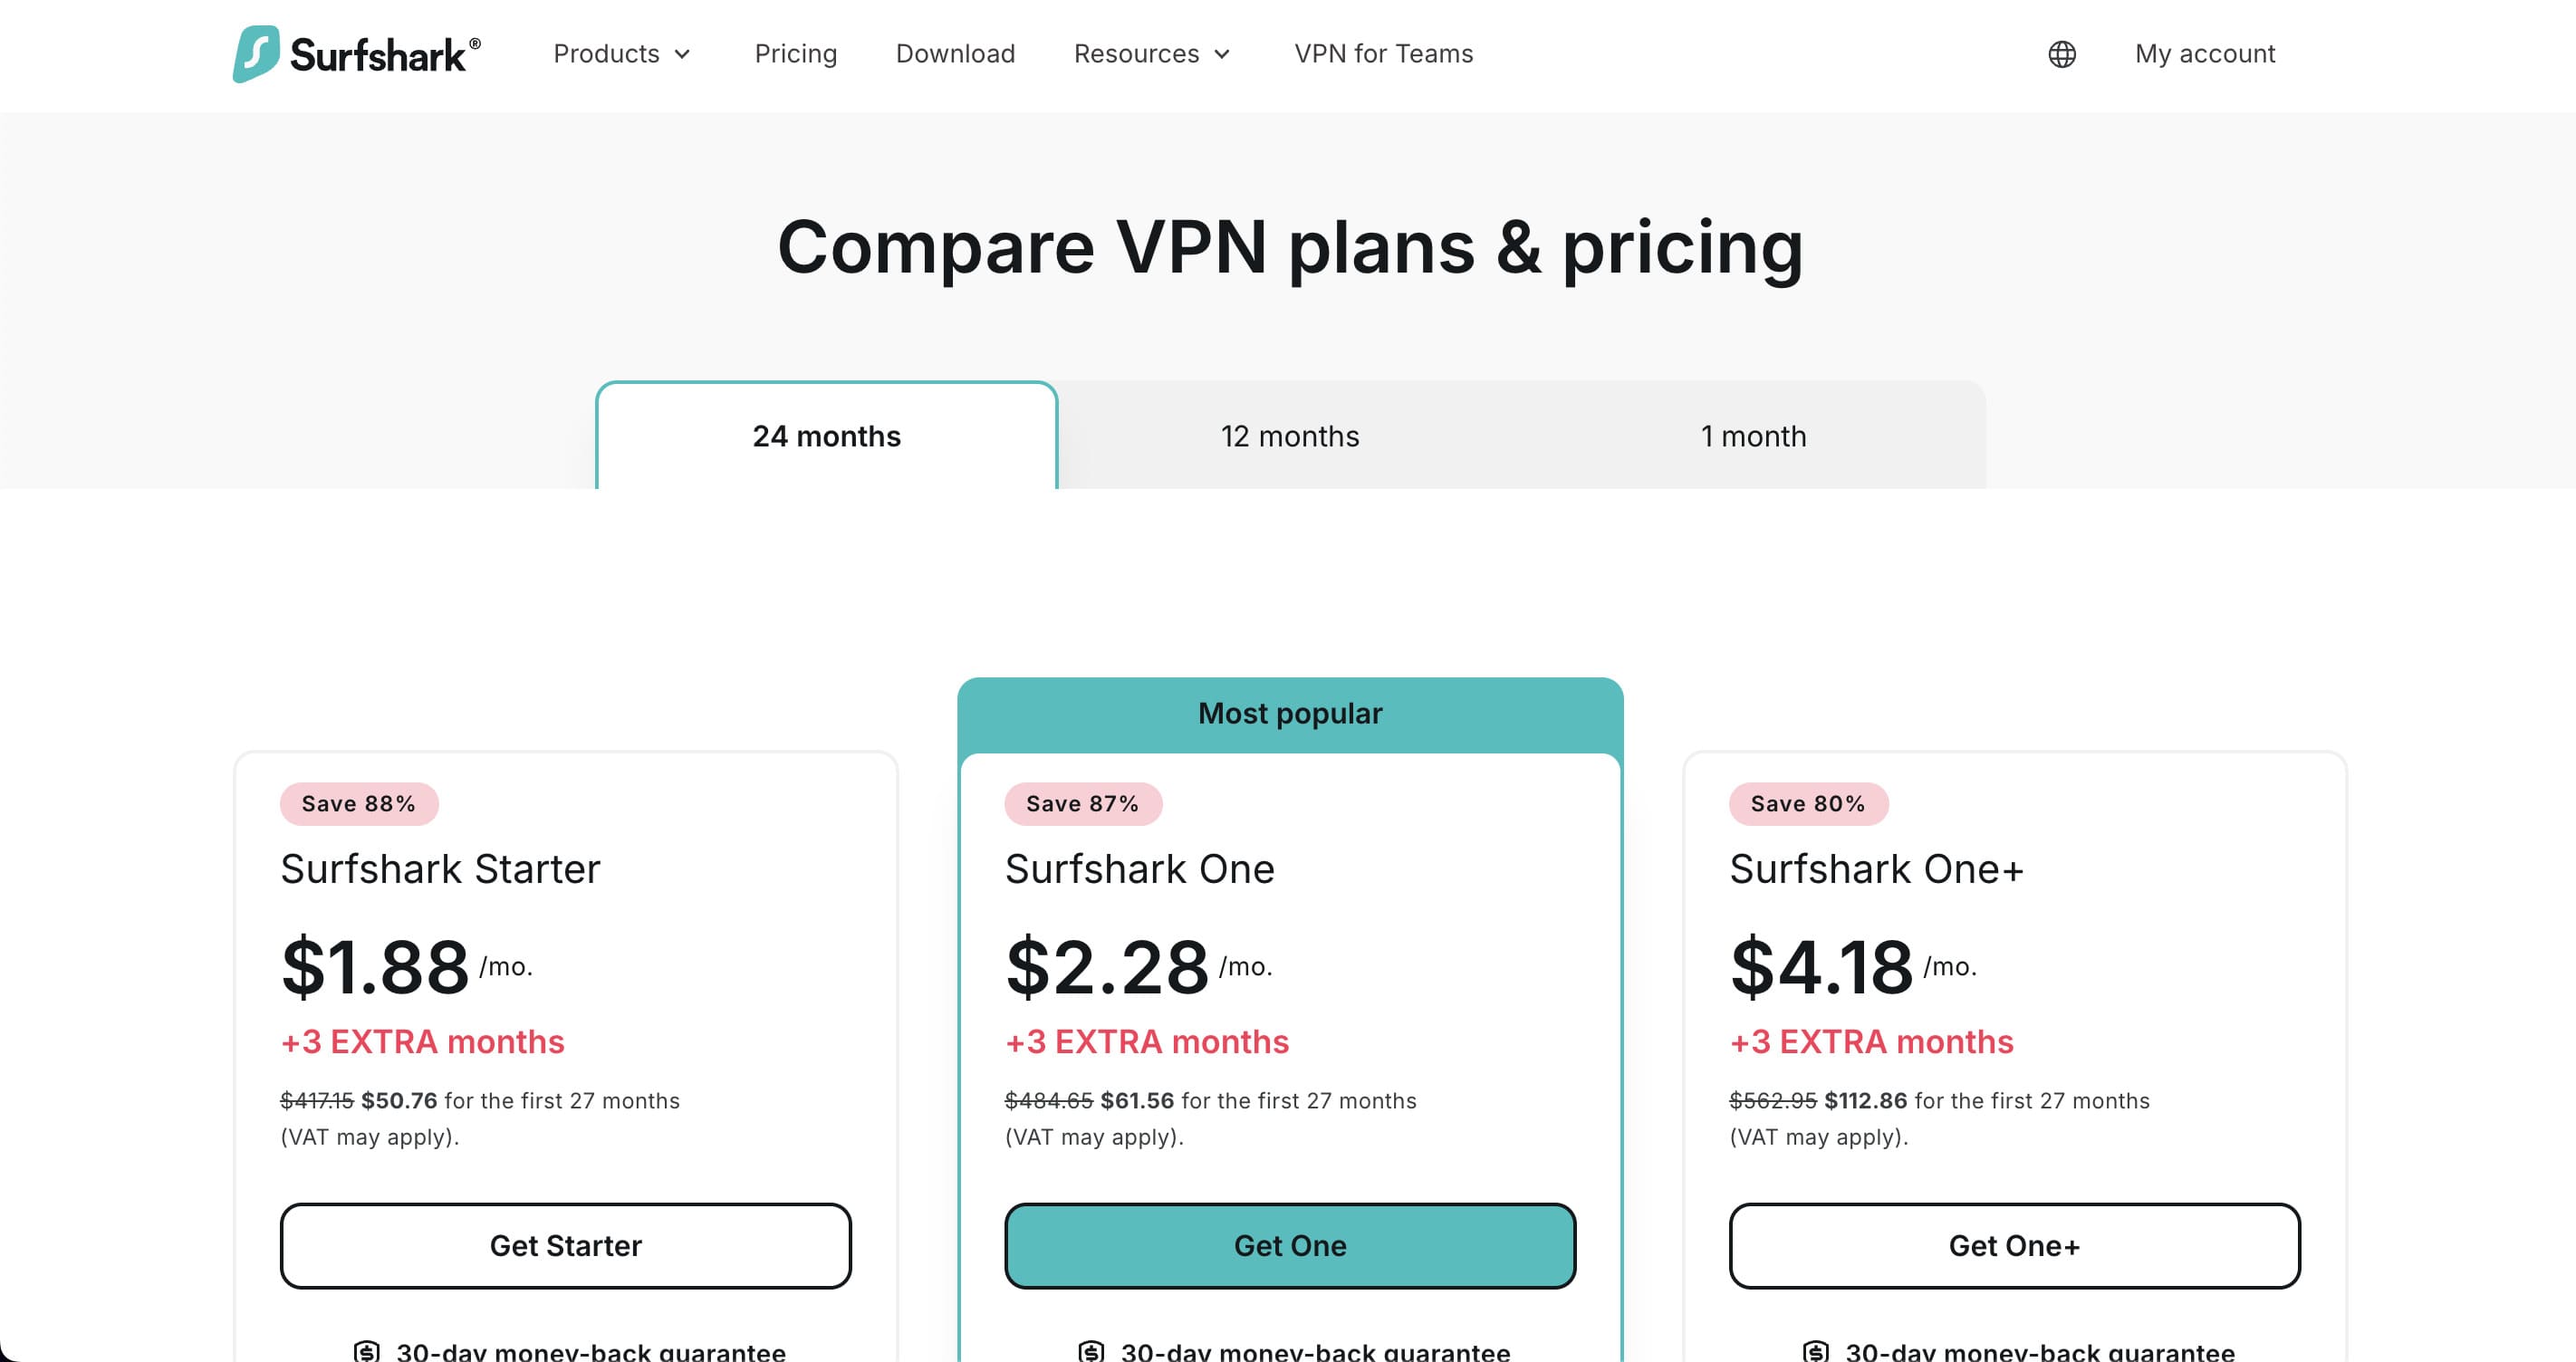Open VPN for Teams link
Screen dimensions: 2576x1362
pyautogui.click(x=1384, y=54)
